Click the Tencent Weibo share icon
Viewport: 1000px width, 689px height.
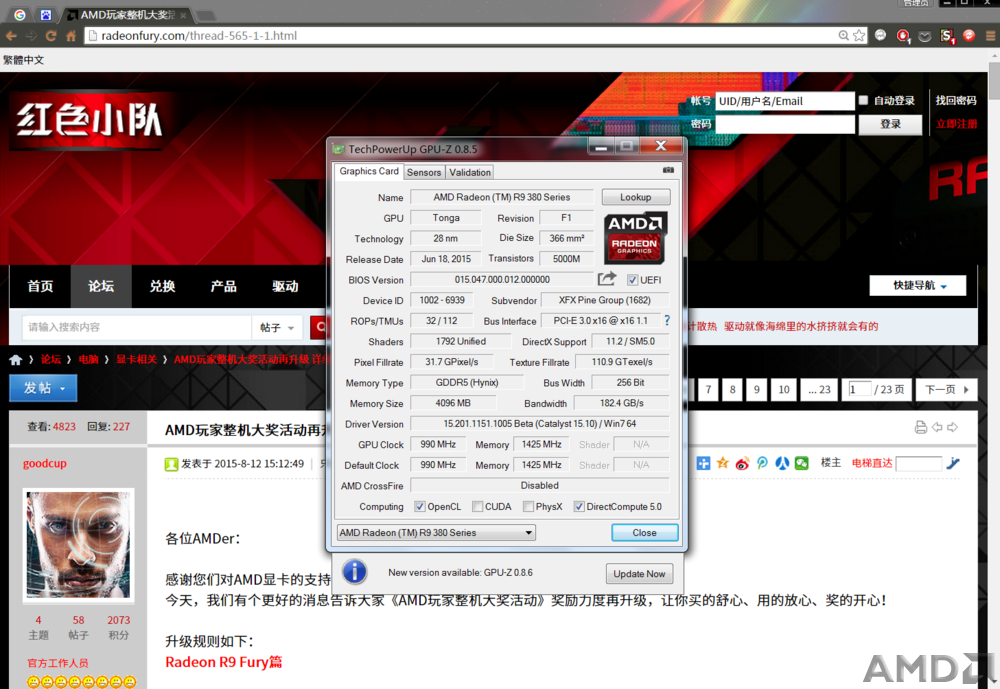762,463
